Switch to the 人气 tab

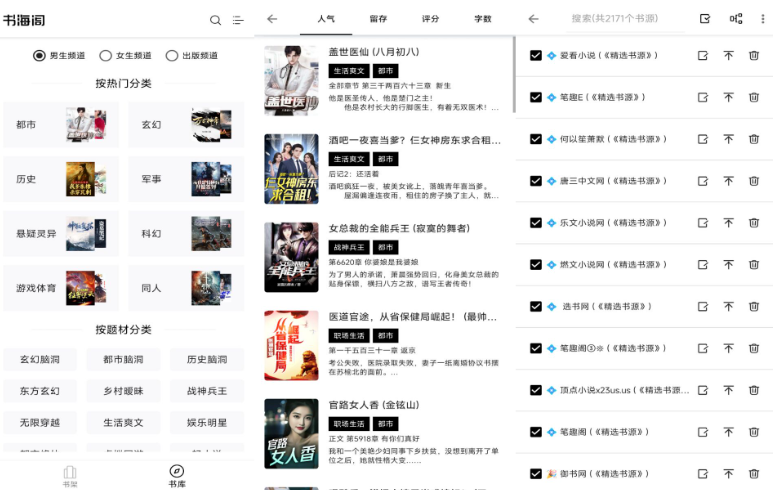pyautogui.click(x=326, y=19)
